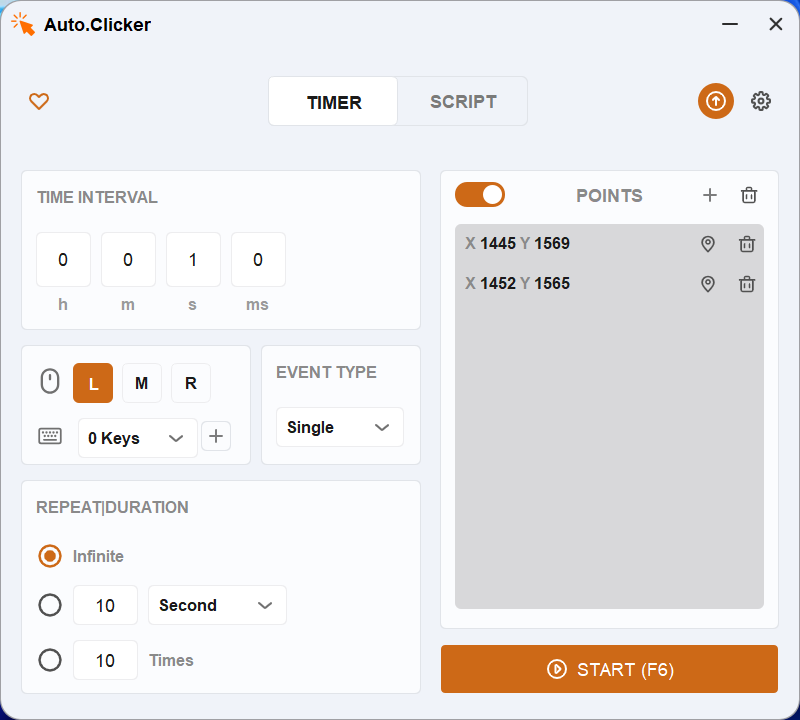Turn off the Points toggle switch
This screenshot has width=800, height=720.
coord(480,195)
